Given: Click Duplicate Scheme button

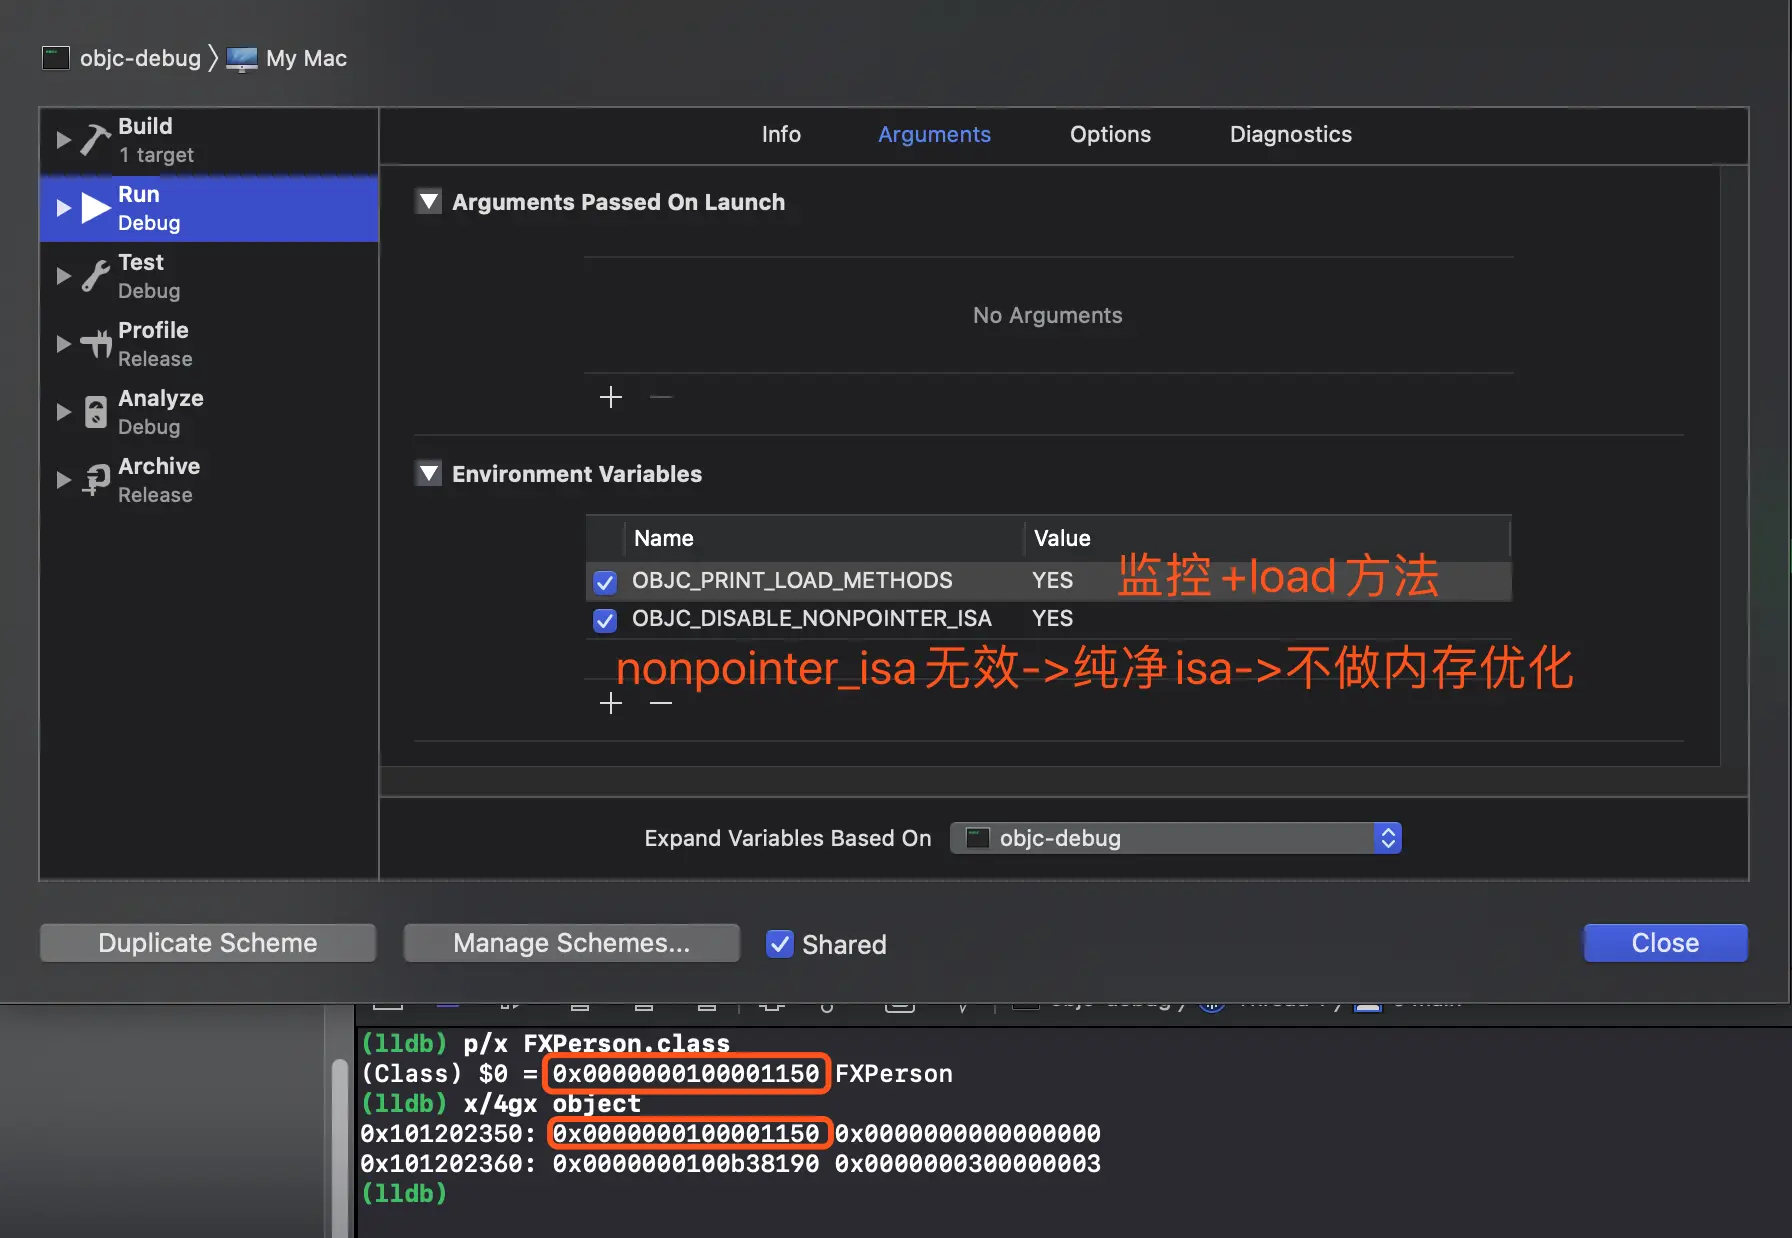Looking at the screenshot, I should pos(208,943).
